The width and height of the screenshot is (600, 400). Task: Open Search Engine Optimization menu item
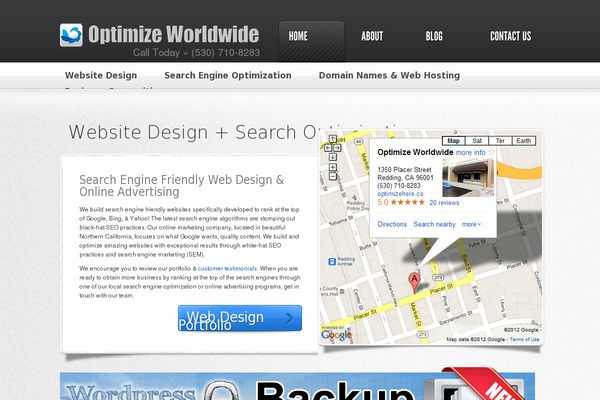coord(228,75)
